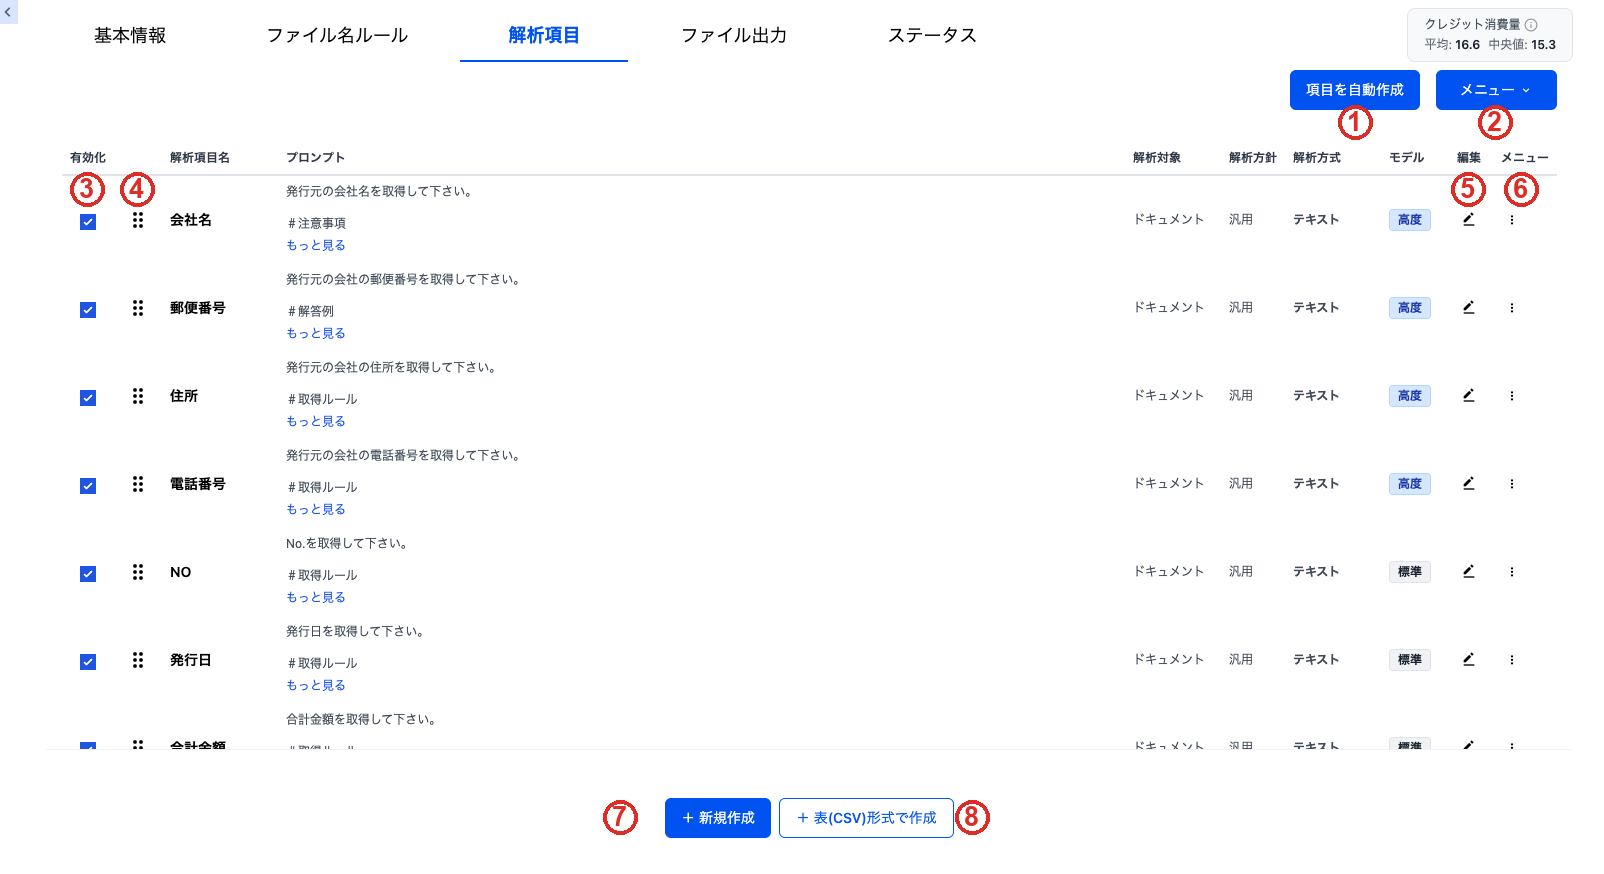Grab the drag handle of NO row

pos(138,572)
